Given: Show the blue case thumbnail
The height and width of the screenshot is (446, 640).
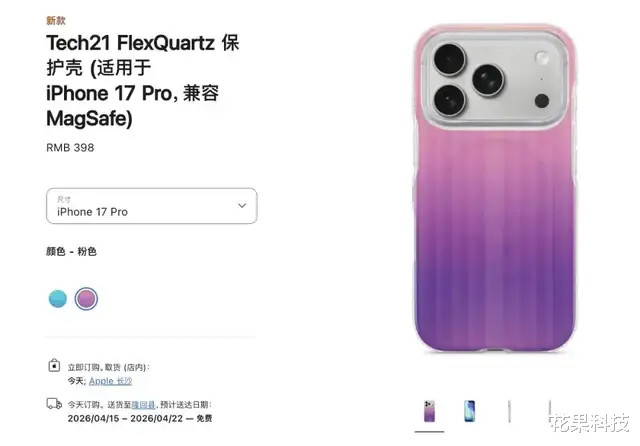Looking at the screenshot, I should pyautogui.click(x=469, y=411).
